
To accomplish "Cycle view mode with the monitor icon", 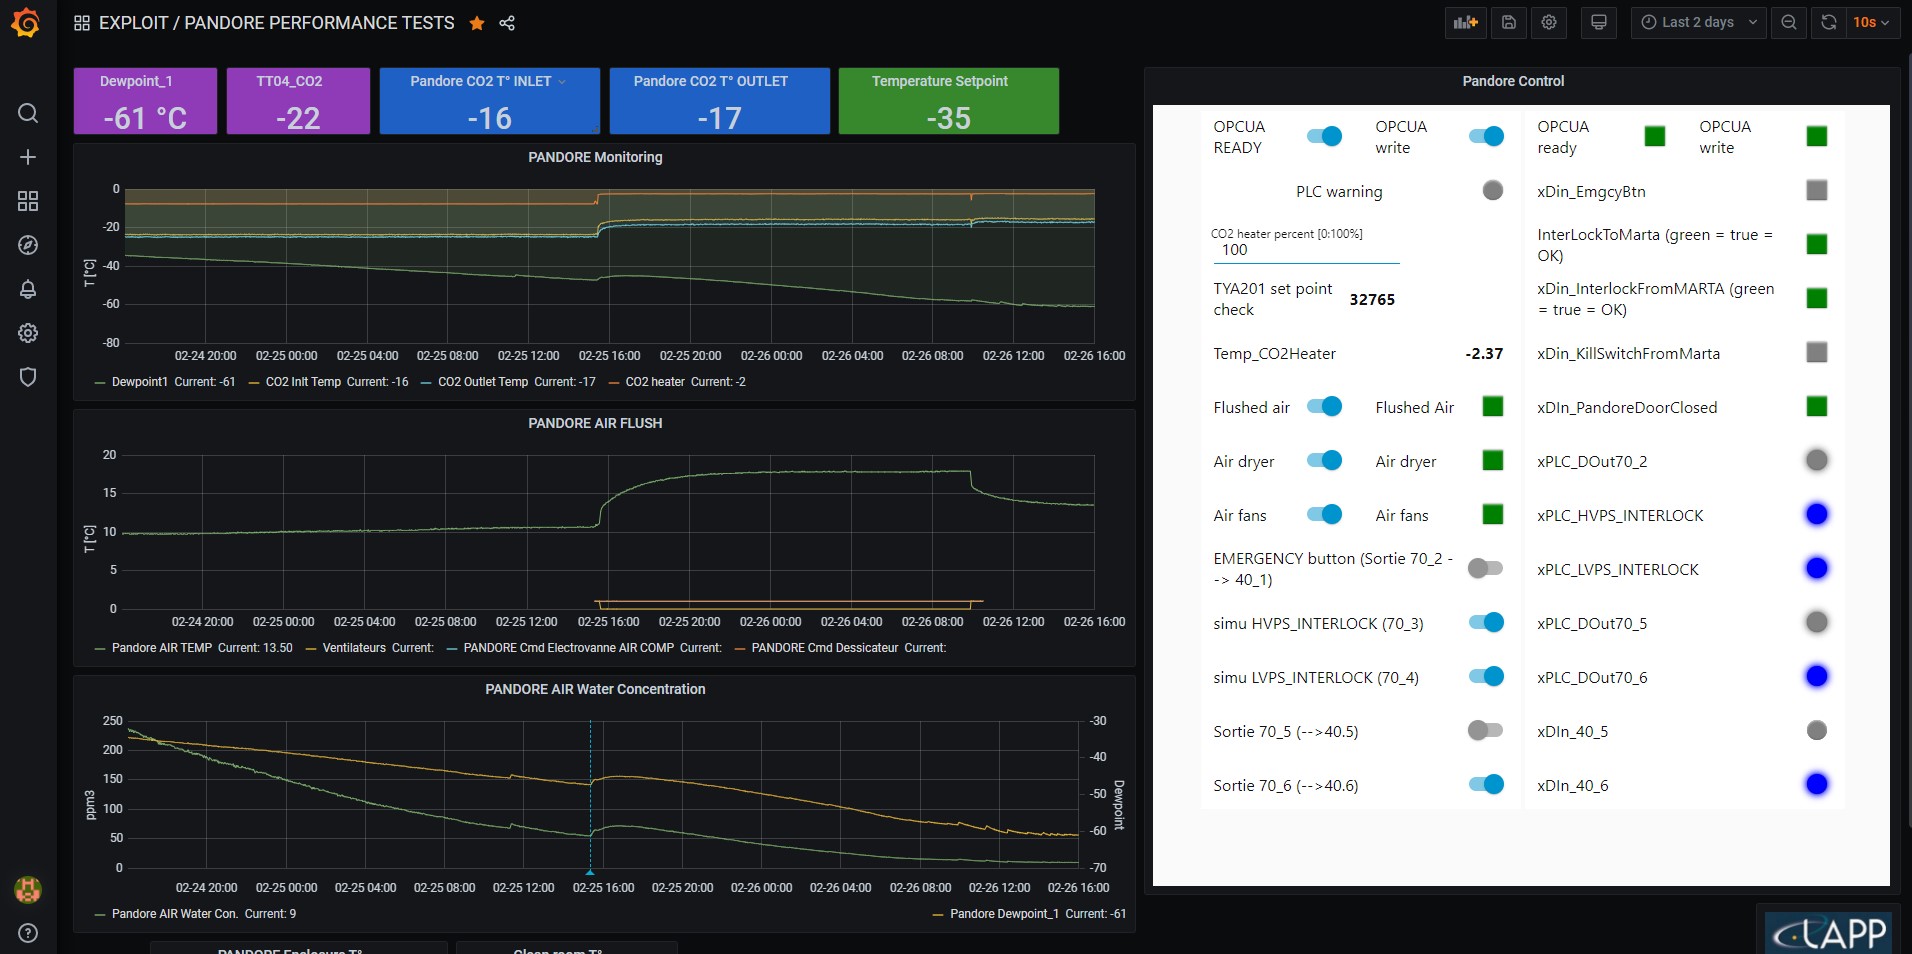I will coord(1599,22).
